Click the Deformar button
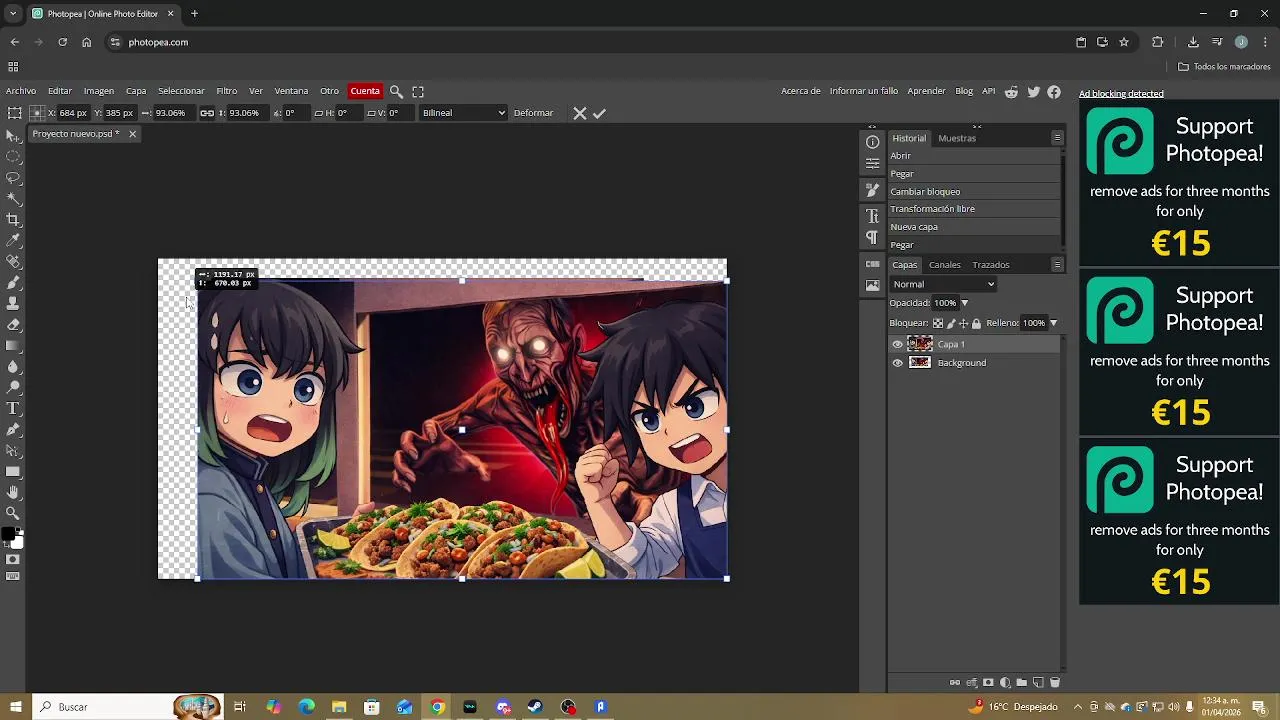 (533, 113)
